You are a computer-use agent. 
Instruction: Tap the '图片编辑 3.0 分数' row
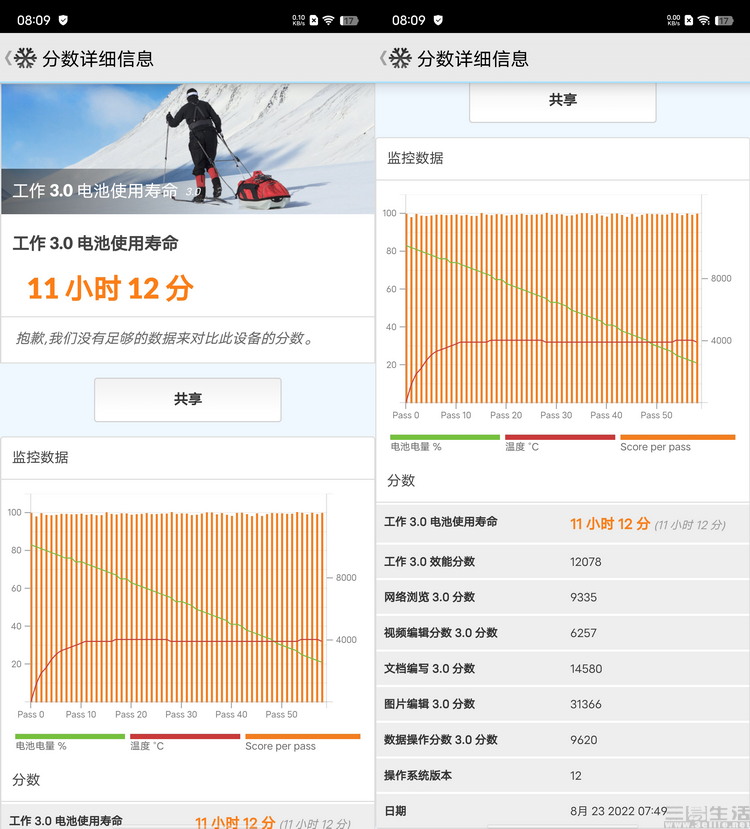click(x=563, y=704)
